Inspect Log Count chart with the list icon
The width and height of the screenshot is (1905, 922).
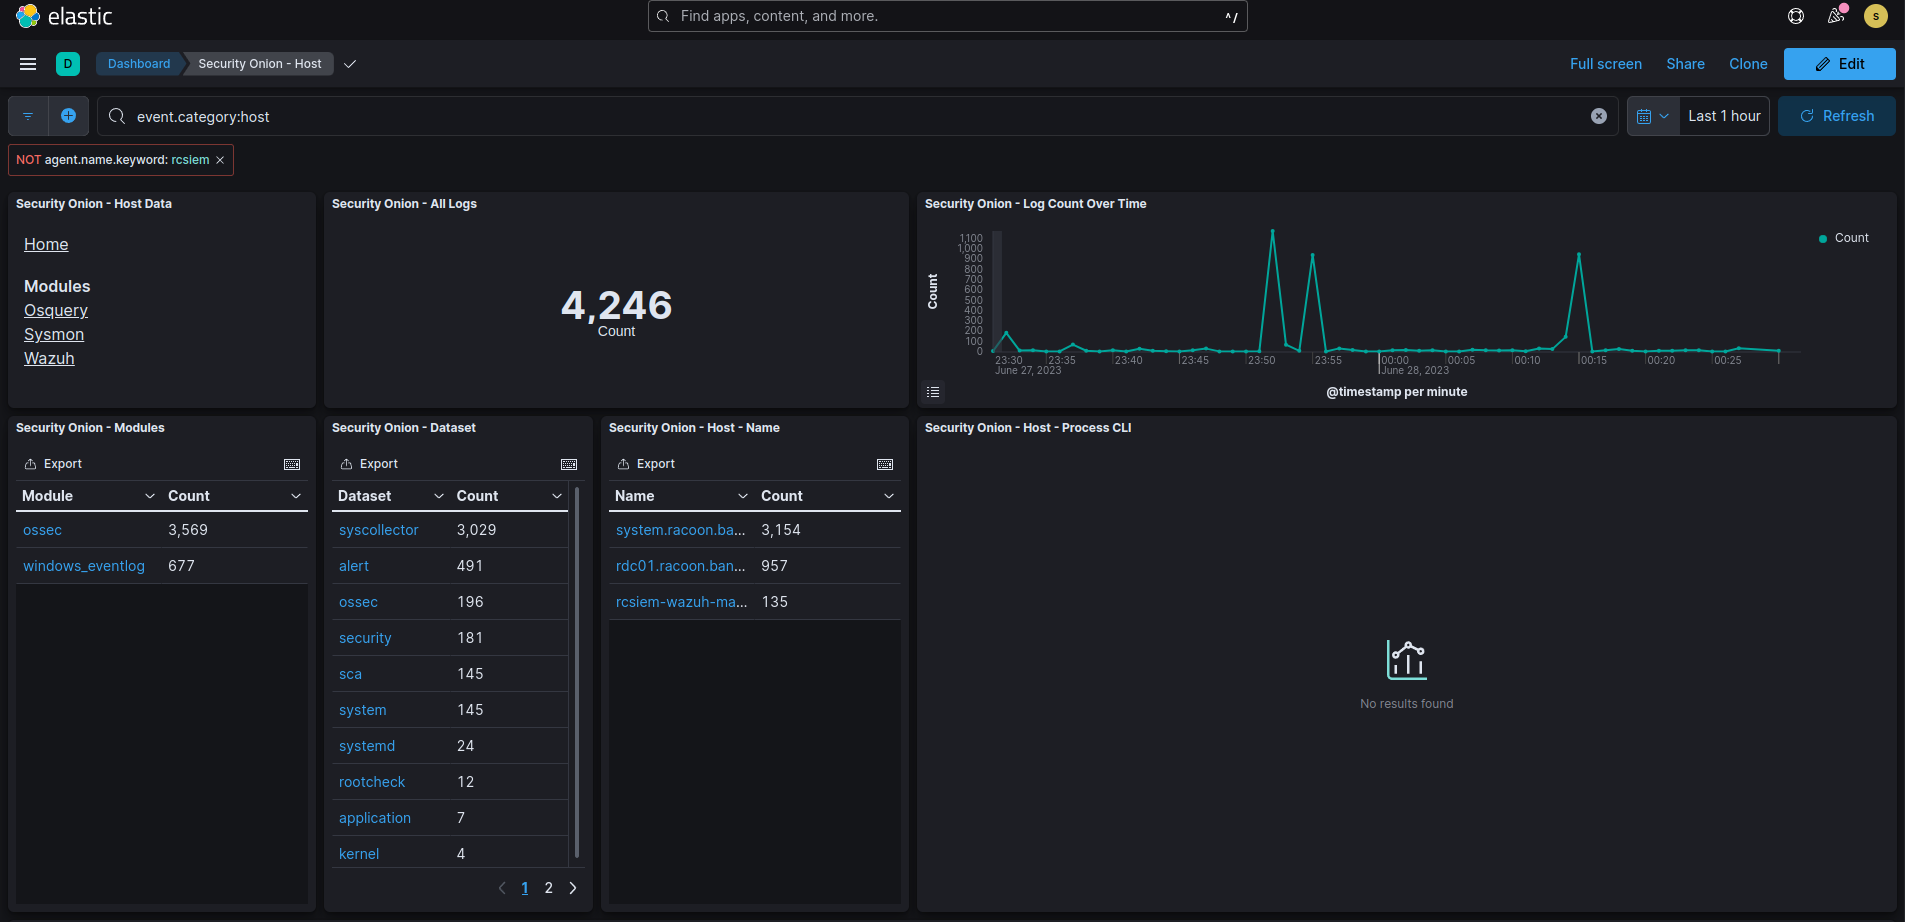click(933, 392)
